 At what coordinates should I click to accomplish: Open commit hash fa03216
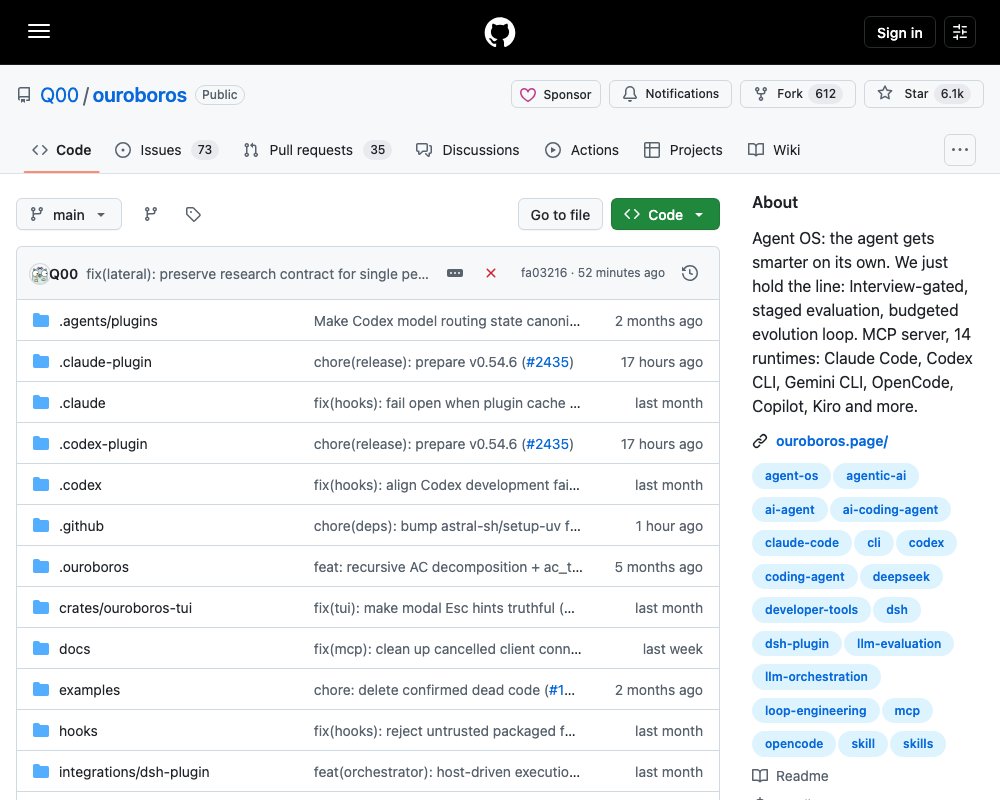point(543,273)
